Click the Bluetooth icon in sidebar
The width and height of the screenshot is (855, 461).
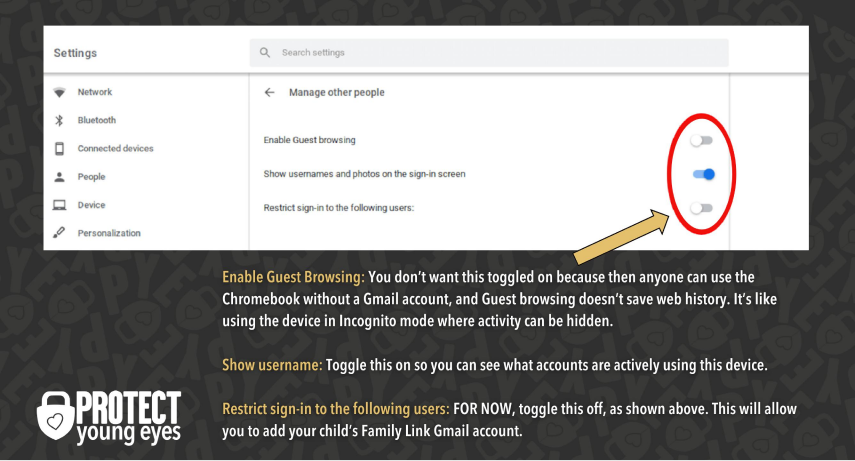59,120
